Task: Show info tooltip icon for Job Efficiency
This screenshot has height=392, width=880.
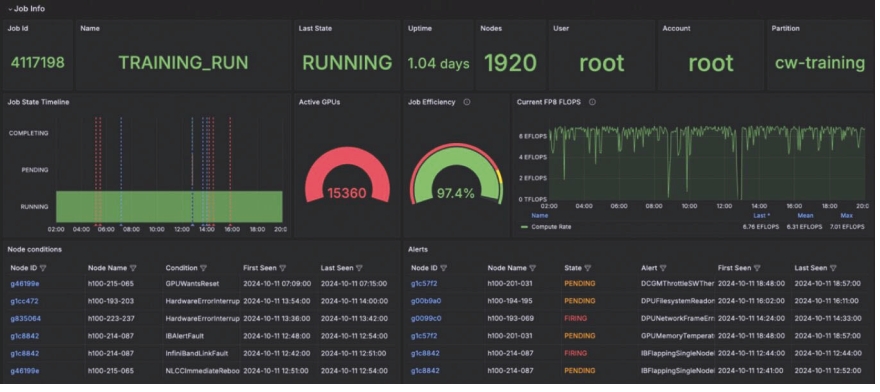Action: tap(467, 102)
